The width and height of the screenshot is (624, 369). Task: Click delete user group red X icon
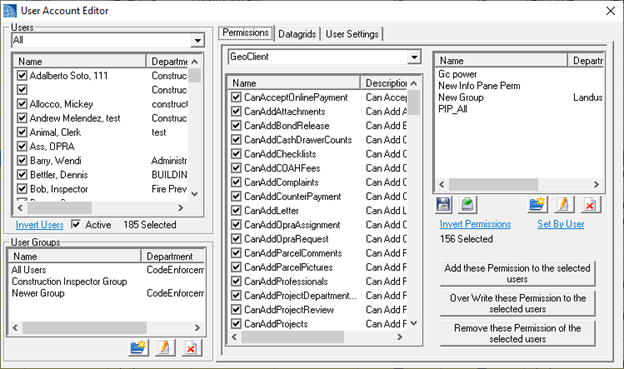[x=191, y=348]
